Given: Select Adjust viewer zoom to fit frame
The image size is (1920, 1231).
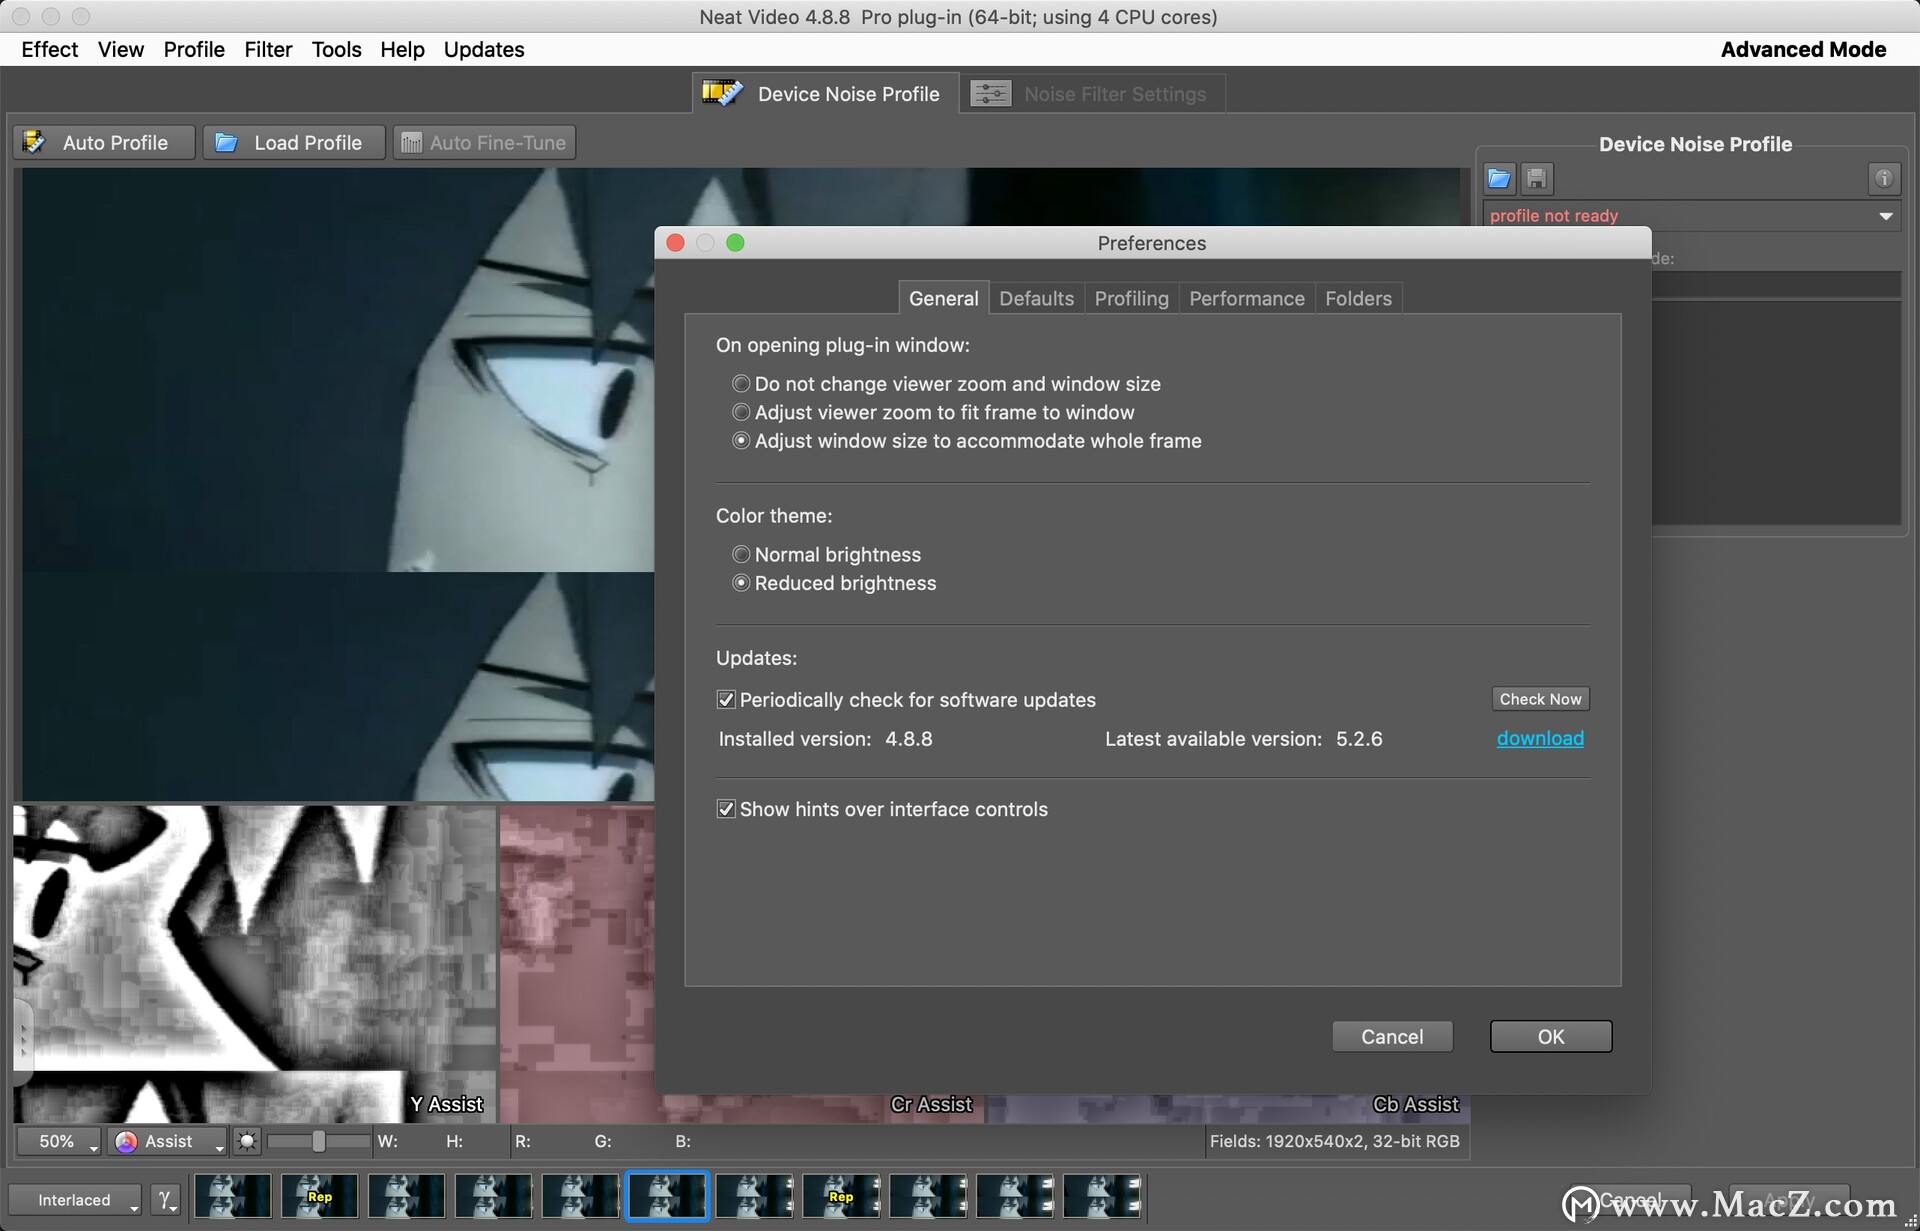Looking at the screenshot, I should 741,413.
